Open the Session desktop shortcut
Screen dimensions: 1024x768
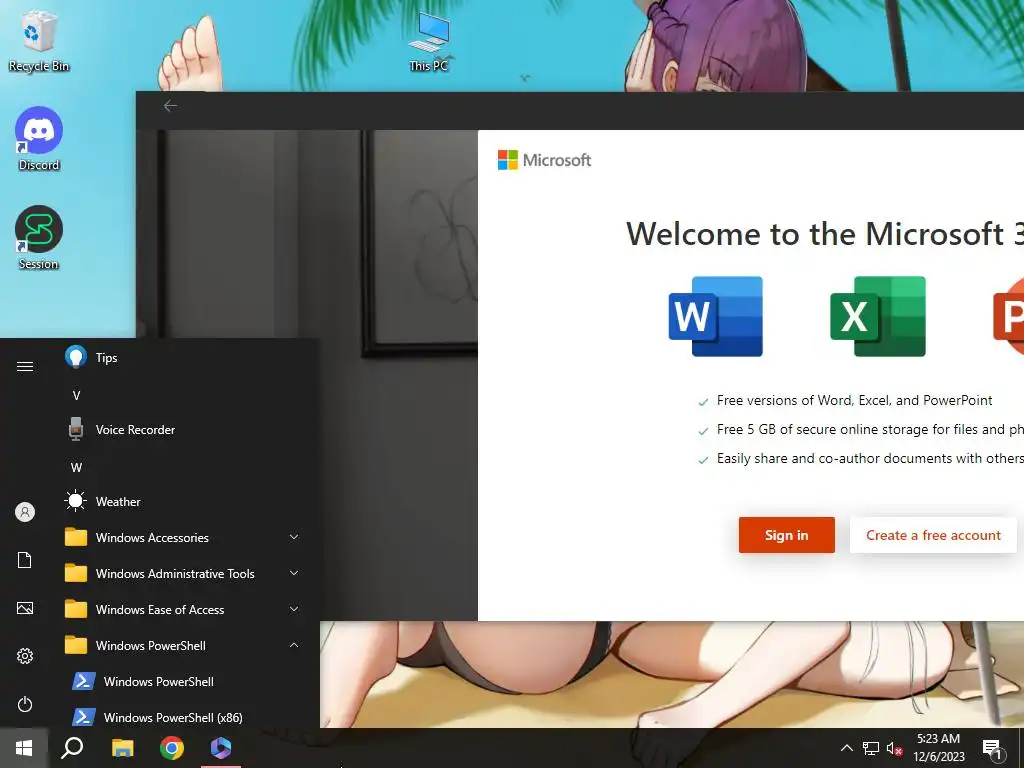[x=39, y=238]
